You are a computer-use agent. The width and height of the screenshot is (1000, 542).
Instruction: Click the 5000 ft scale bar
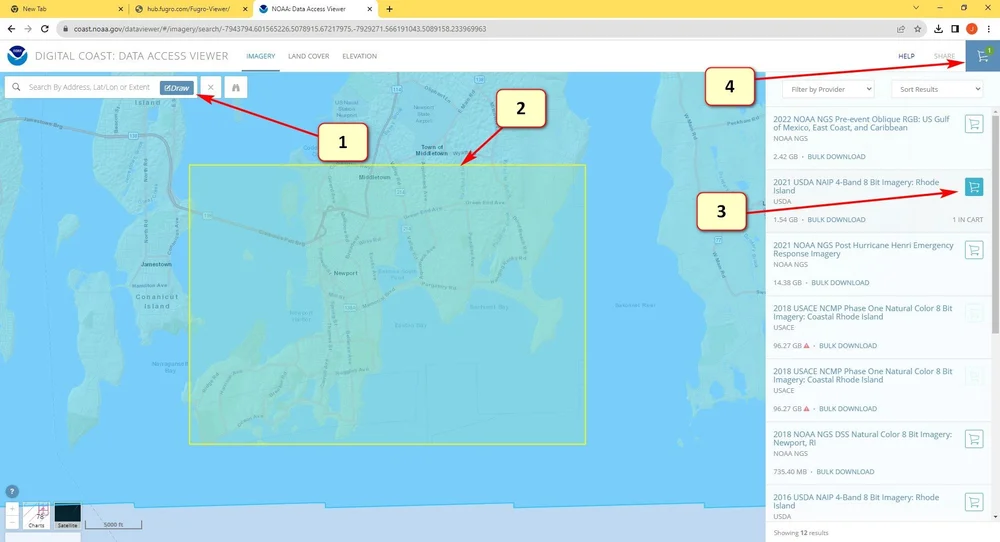click(x=114, y=524)
